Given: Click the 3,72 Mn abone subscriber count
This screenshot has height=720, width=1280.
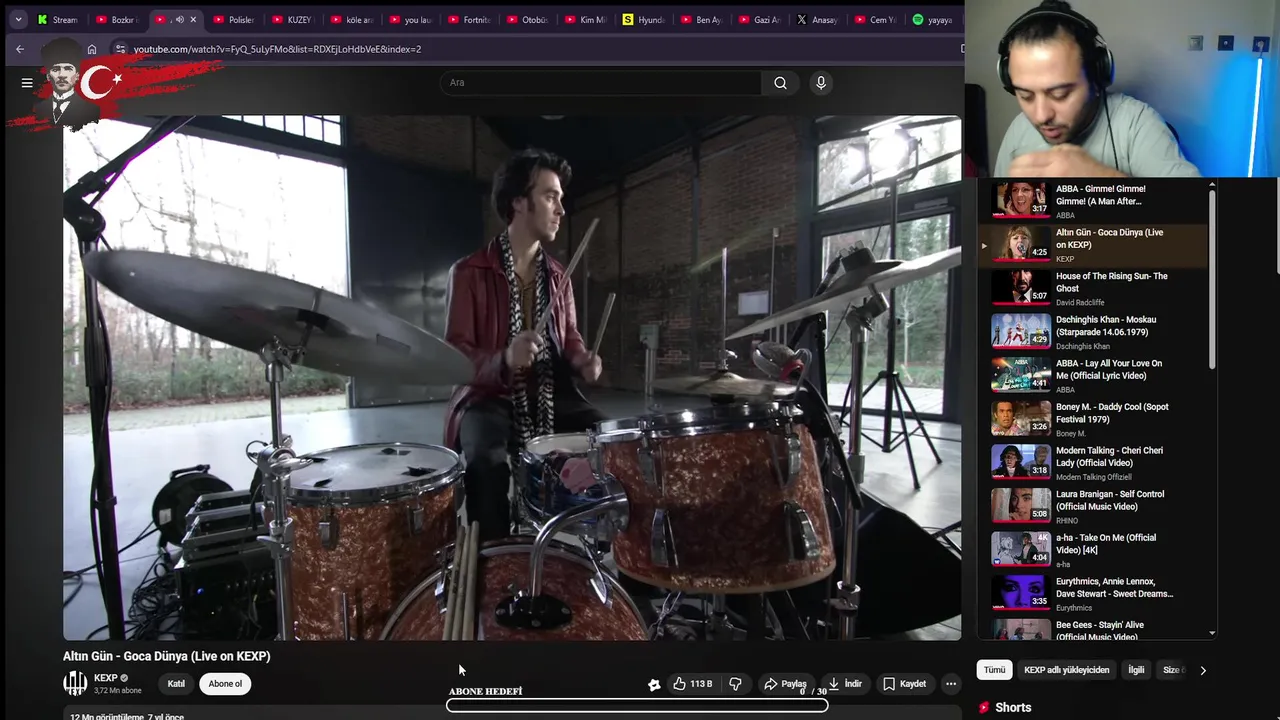Looking at the screenshot, I should tap(118, 691).
